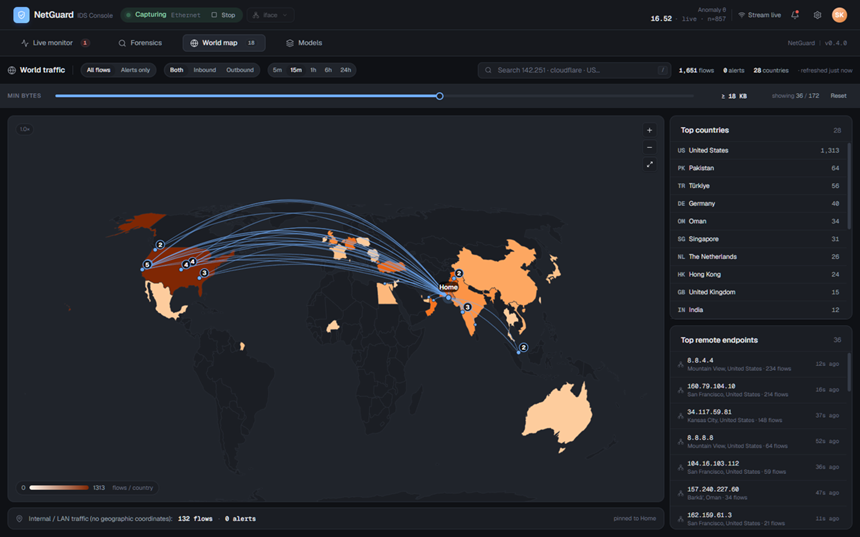Open endpoint 34.117.59.81
Screen dimensions: 860x537
point(759,416)
